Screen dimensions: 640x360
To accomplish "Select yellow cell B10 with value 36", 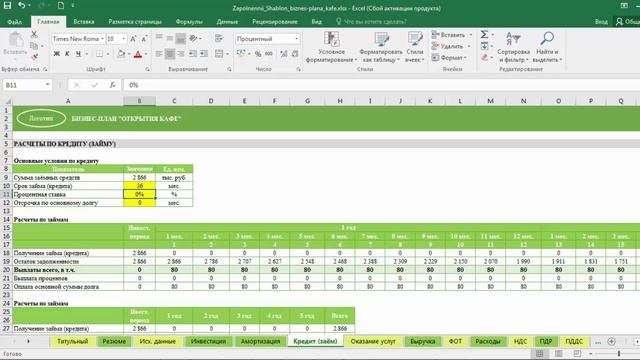I will coord(140,186).
